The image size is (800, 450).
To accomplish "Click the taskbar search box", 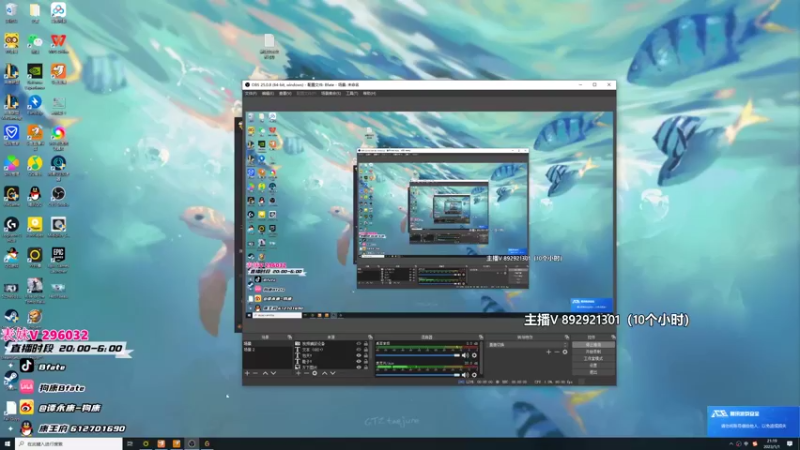I will click(69, 444).
